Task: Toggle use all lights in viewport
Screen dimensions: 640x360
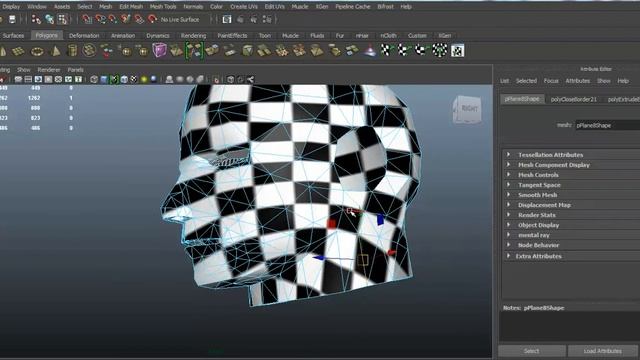Action: [x=144, y=79]
